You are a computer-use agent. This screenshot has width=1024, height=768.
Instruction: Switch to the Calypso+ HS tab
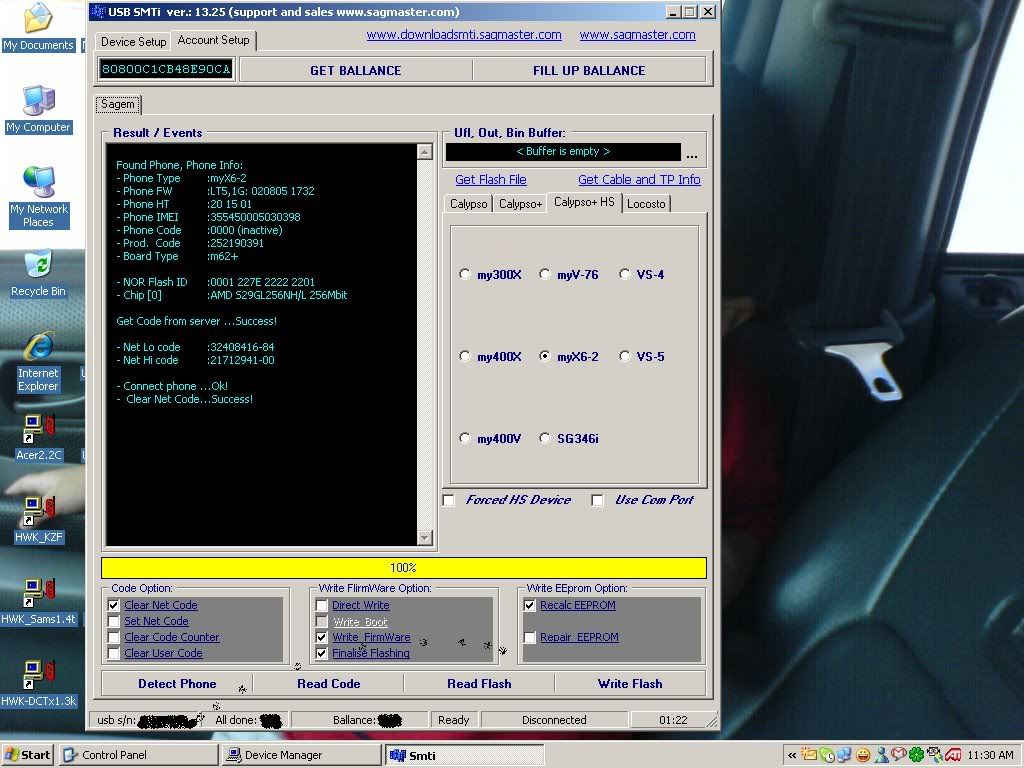click(x=584, y=202)
